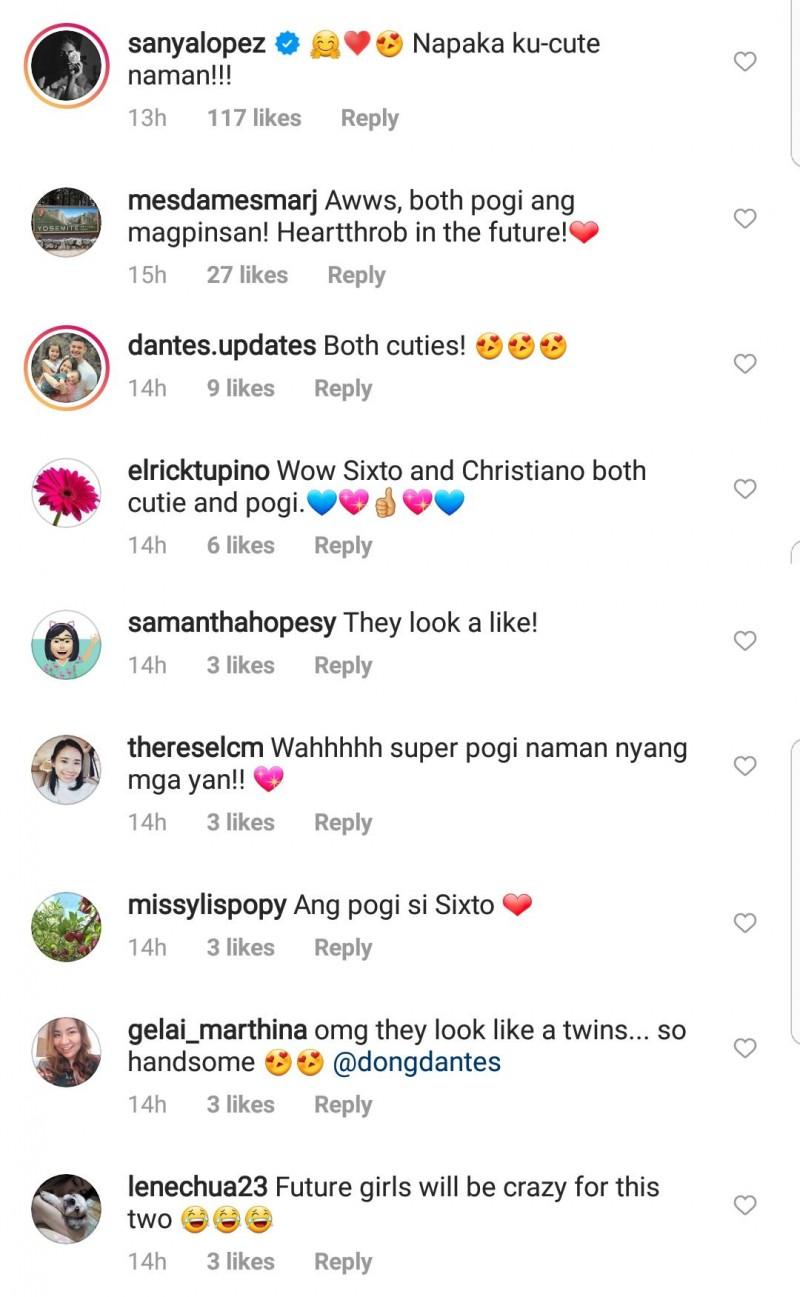Screen dimensions: 800x1297
Task: Open sanyalopez's profile picture
Action: [x=67, y=66]
